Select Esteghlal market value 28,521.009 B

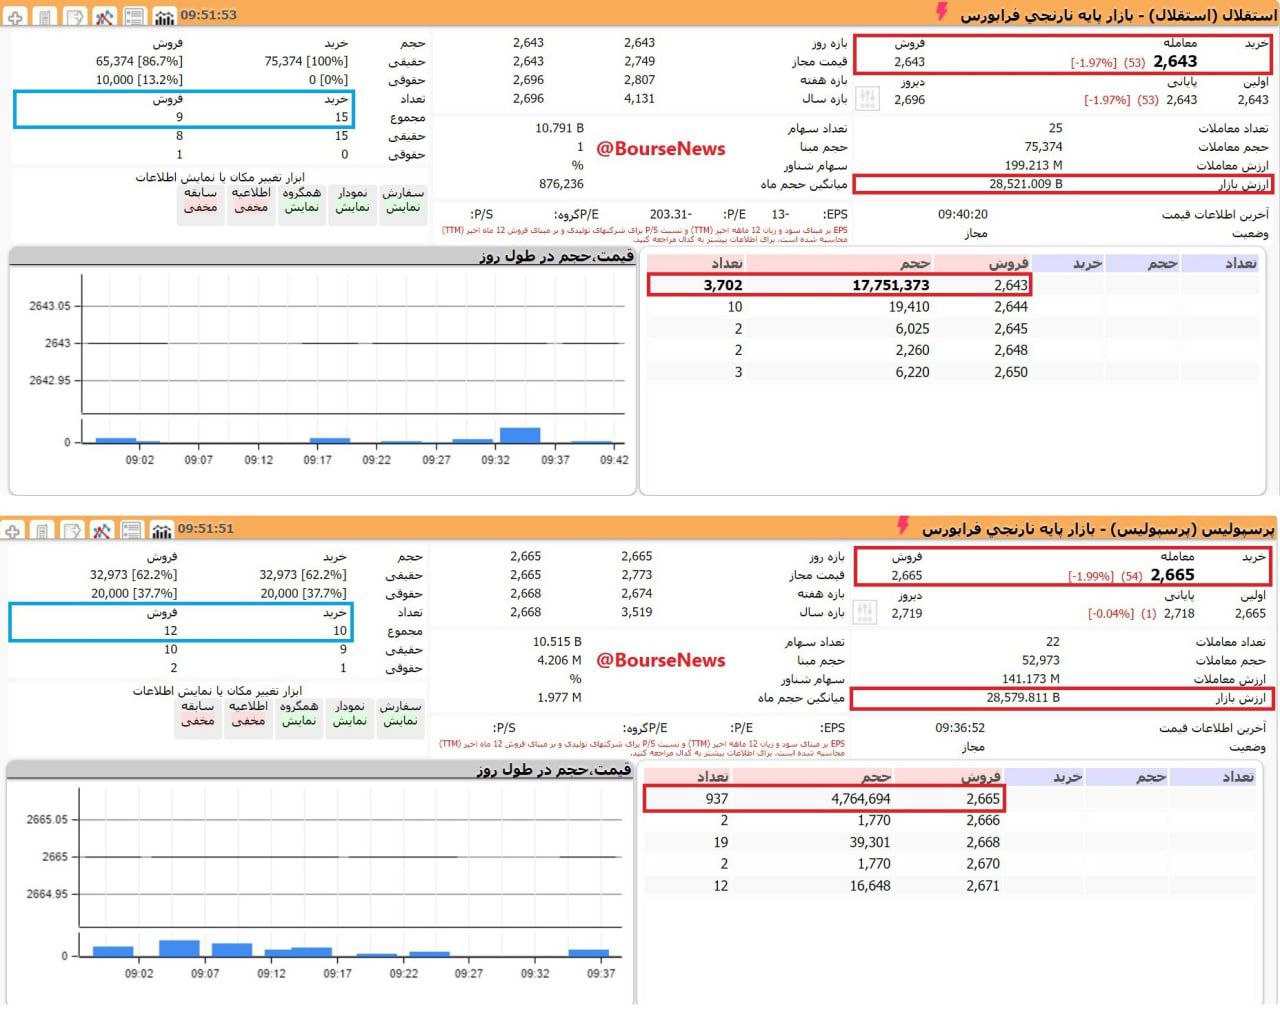[x=1026, y=184]
